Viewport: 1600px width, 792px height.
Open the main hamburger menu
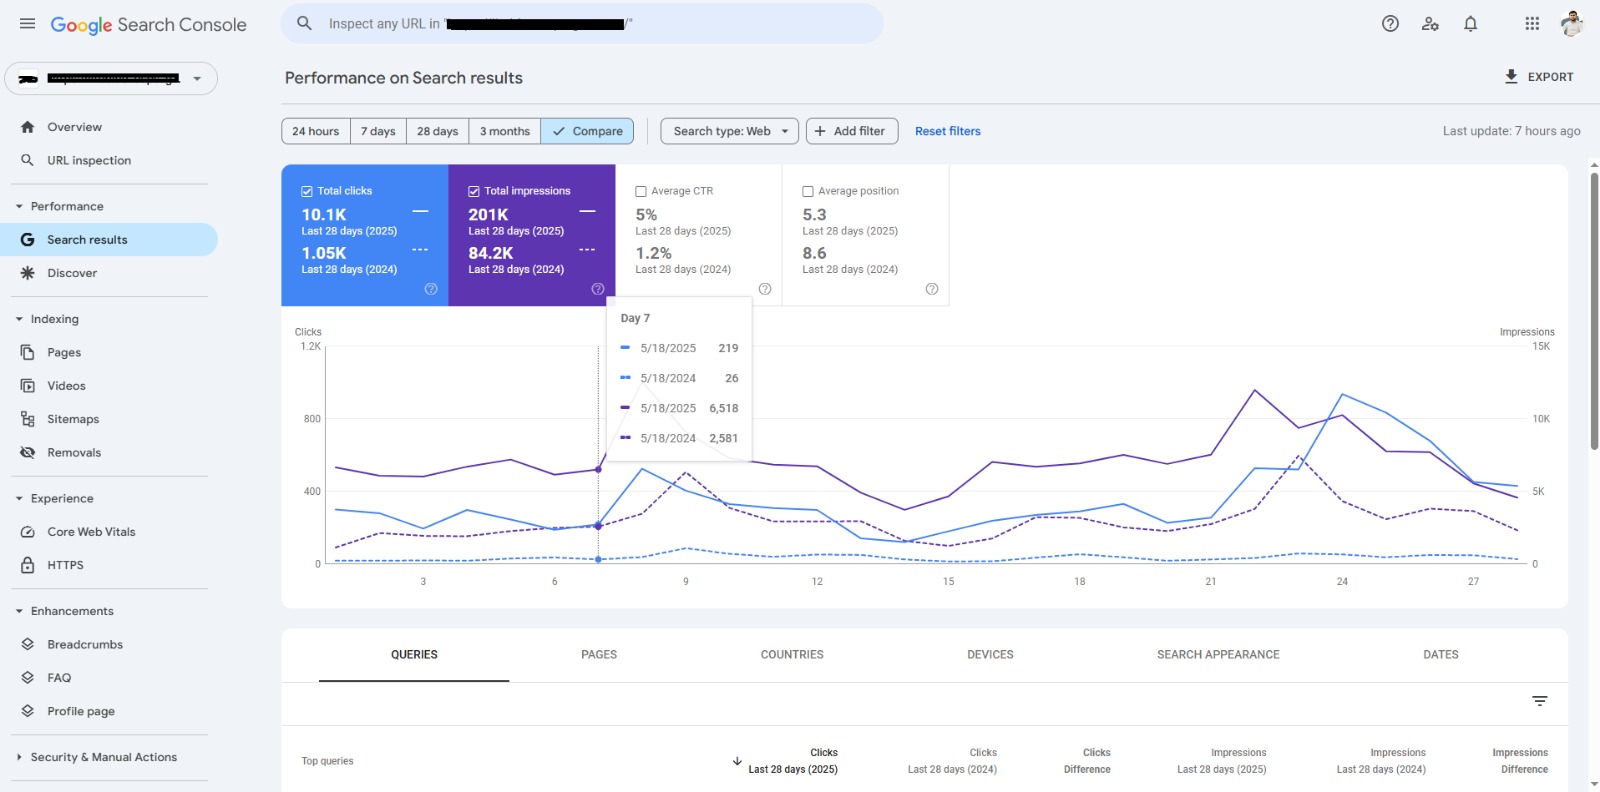tap(27, 24)
